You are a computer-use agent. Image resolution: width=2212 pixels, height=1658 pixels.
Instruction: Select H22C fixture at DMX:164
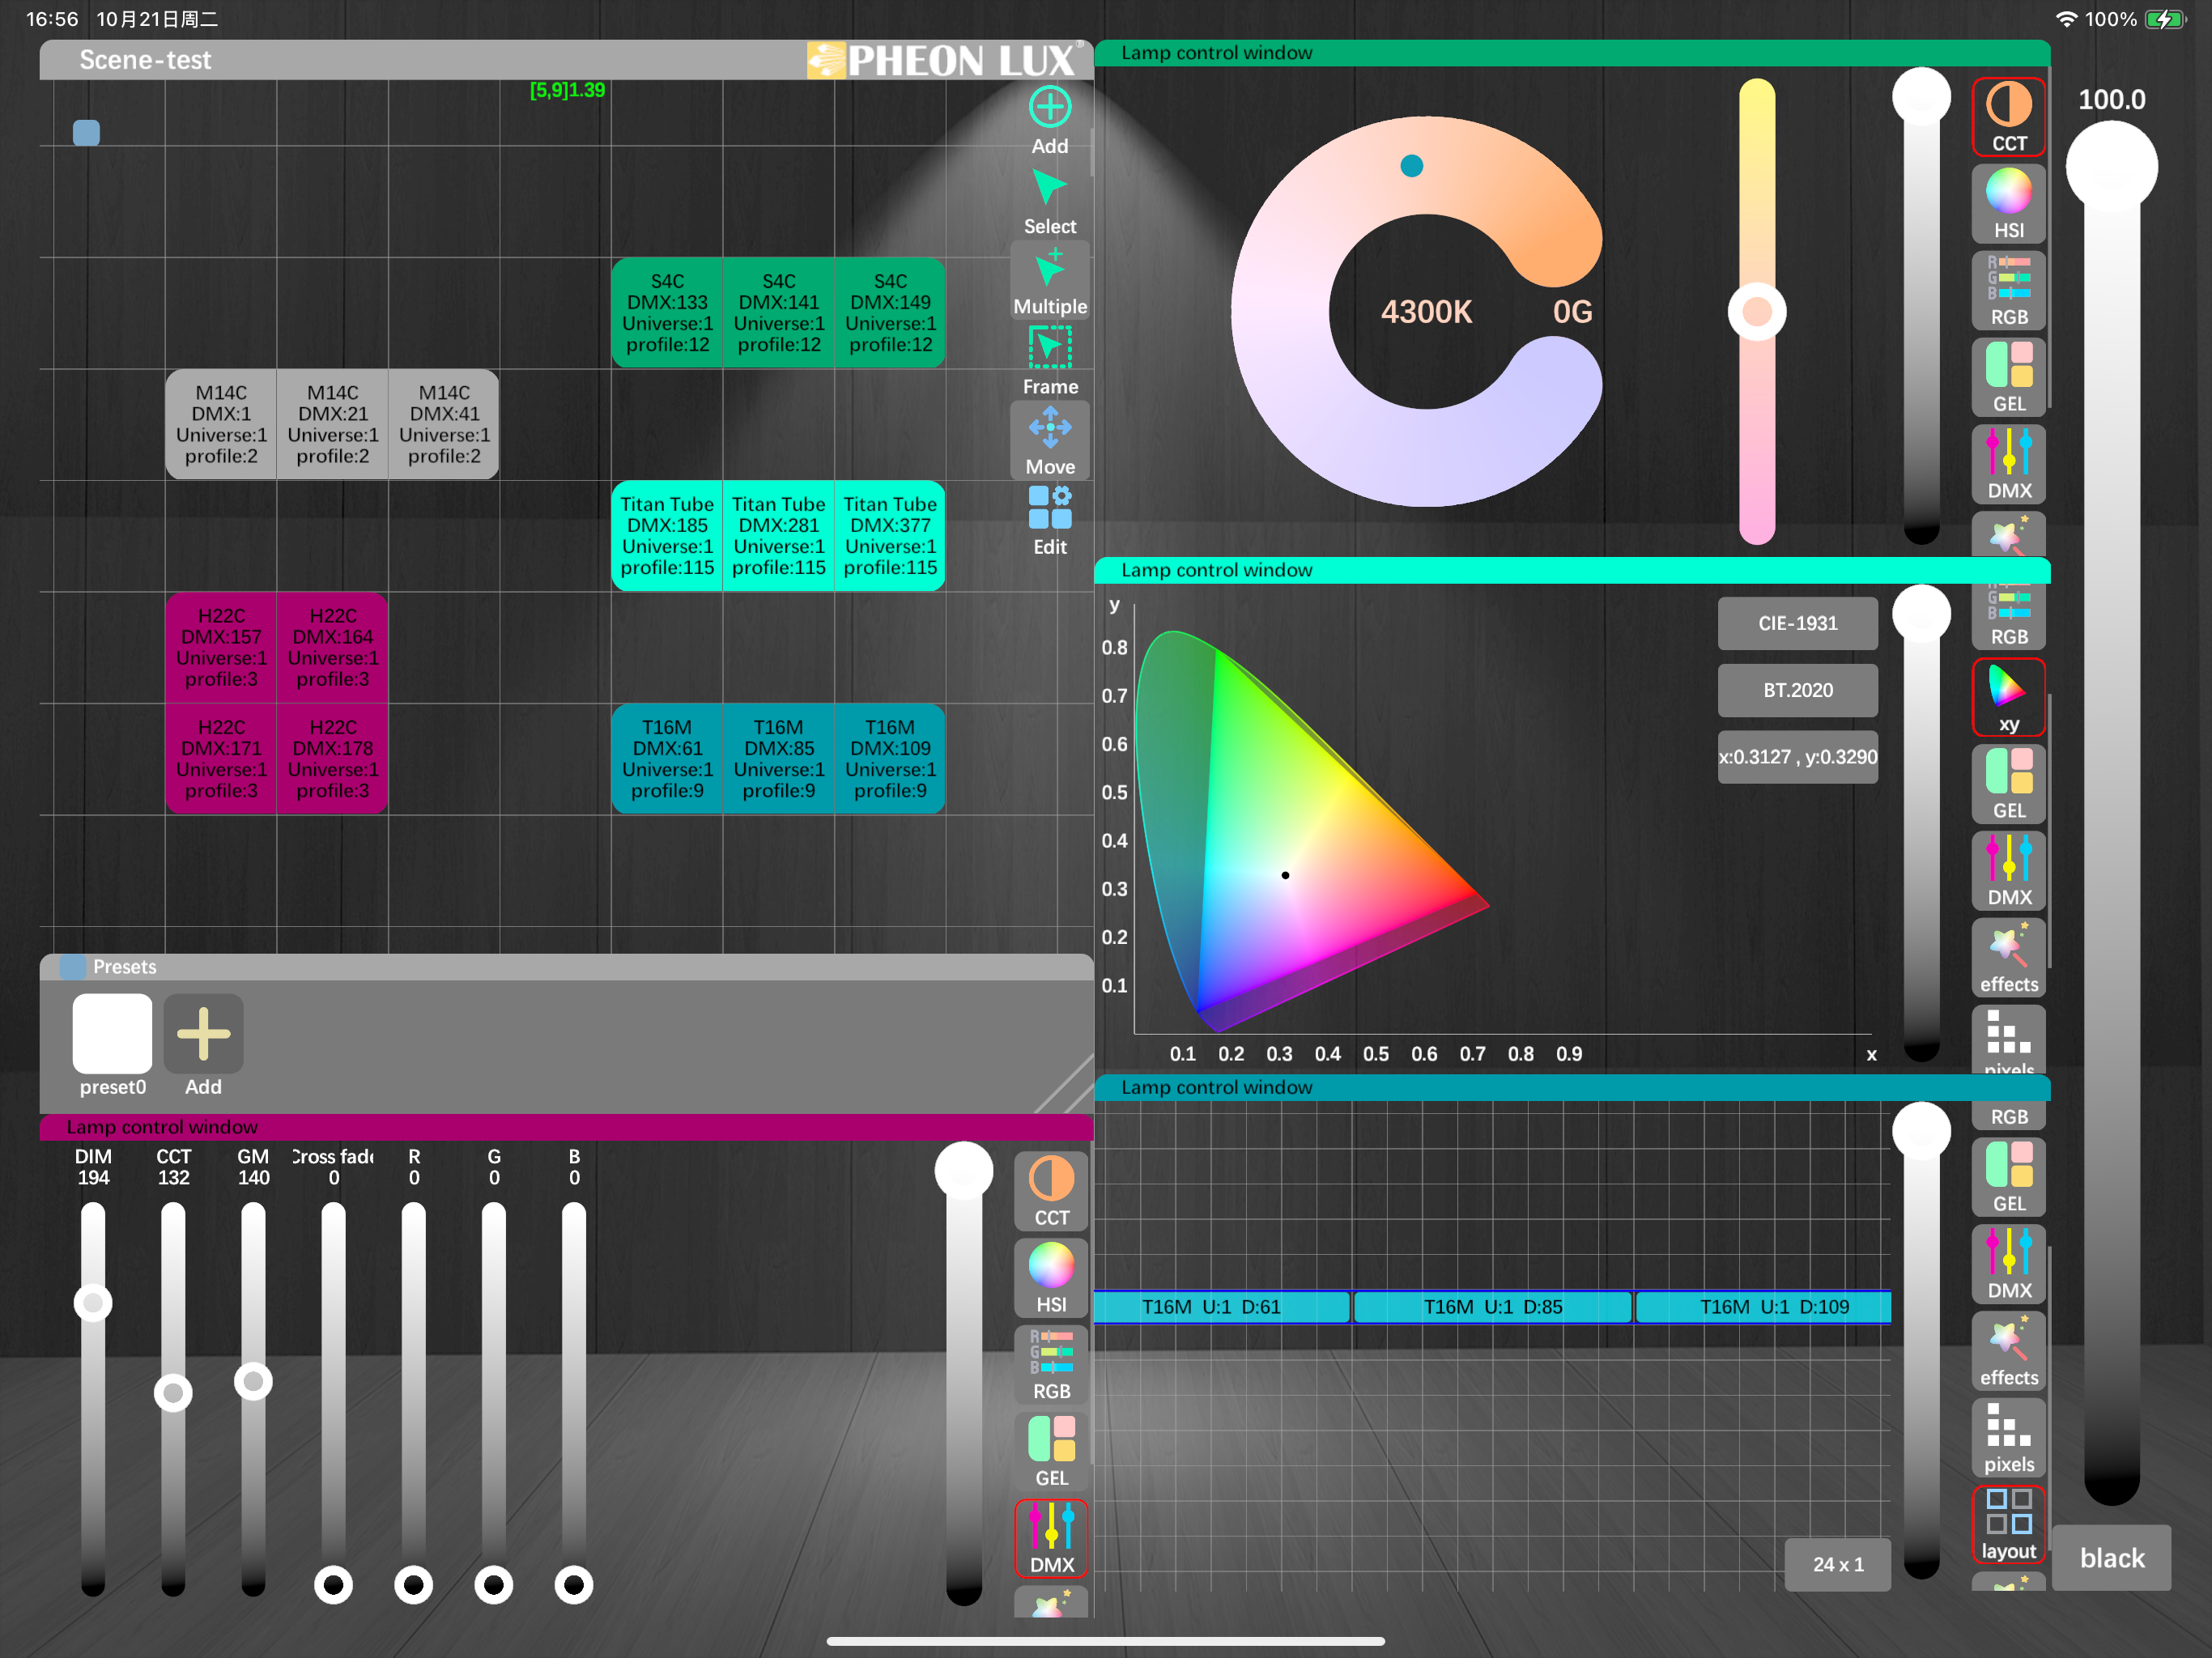click(332, 648)
